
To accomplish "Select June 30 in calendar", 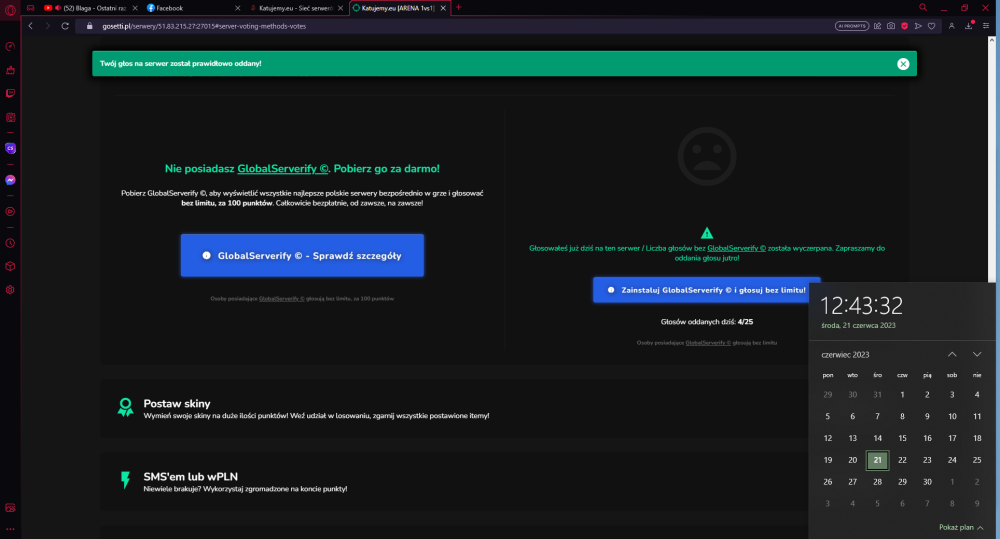I will tap(927, 482).
